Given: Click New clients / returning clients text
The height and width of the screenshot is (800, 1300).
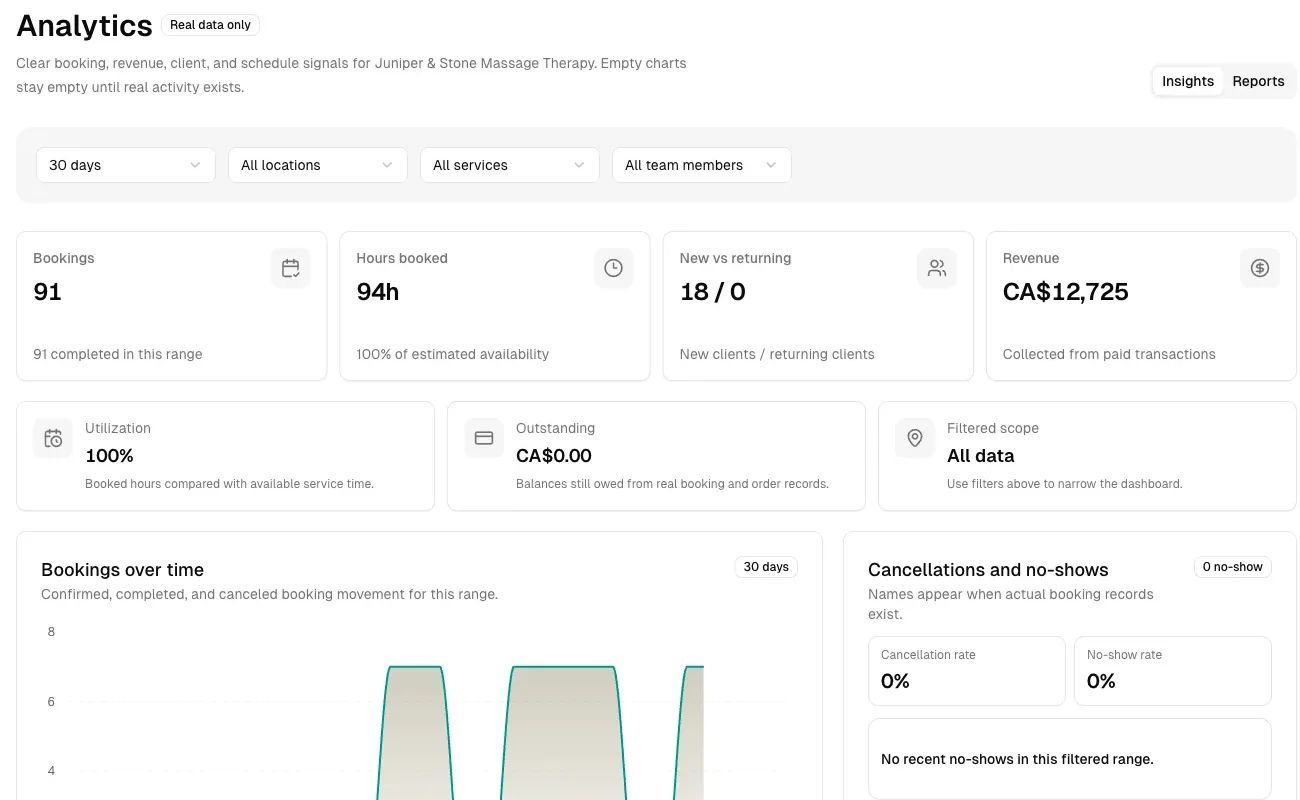Looking at the screenshot, I should (777, 354).
